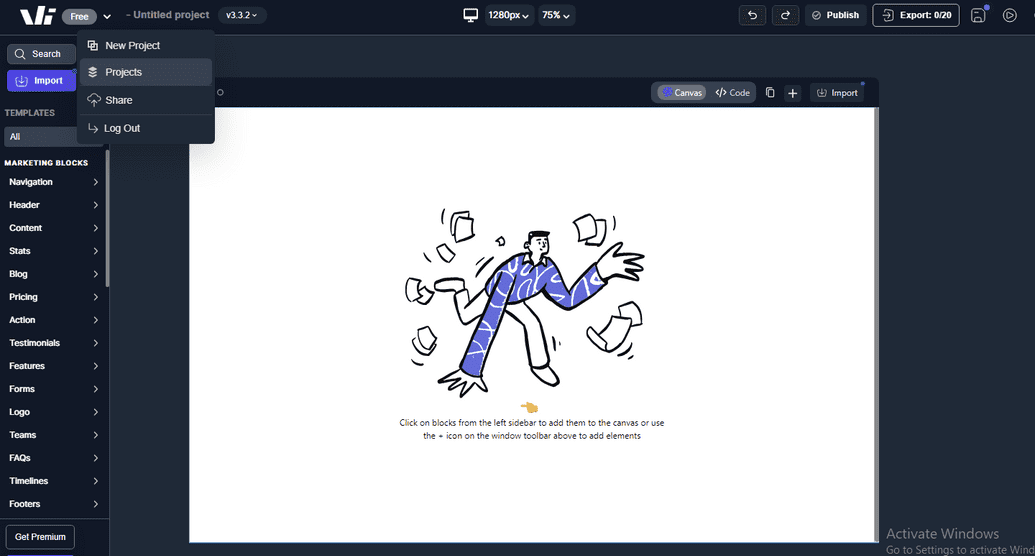
Task: Open the v3.3.2 version dropdown
Action: (x=242, y=15)
